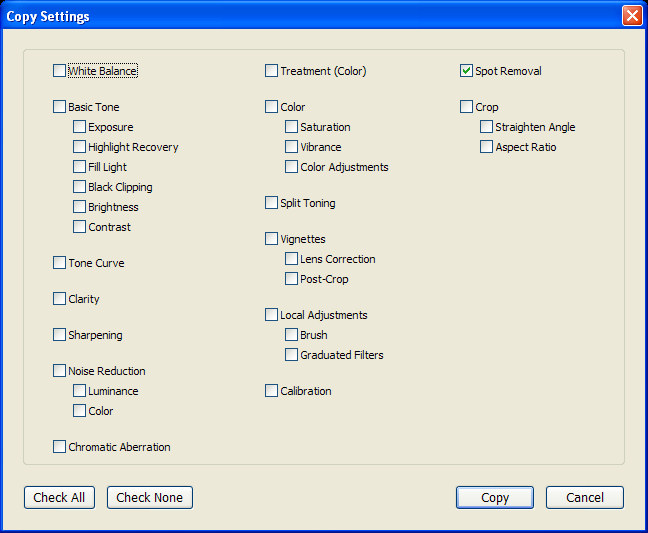Select the Split Toning checkbox
The width and height of the screenshot is (648, 533).
tap(271, 203)
